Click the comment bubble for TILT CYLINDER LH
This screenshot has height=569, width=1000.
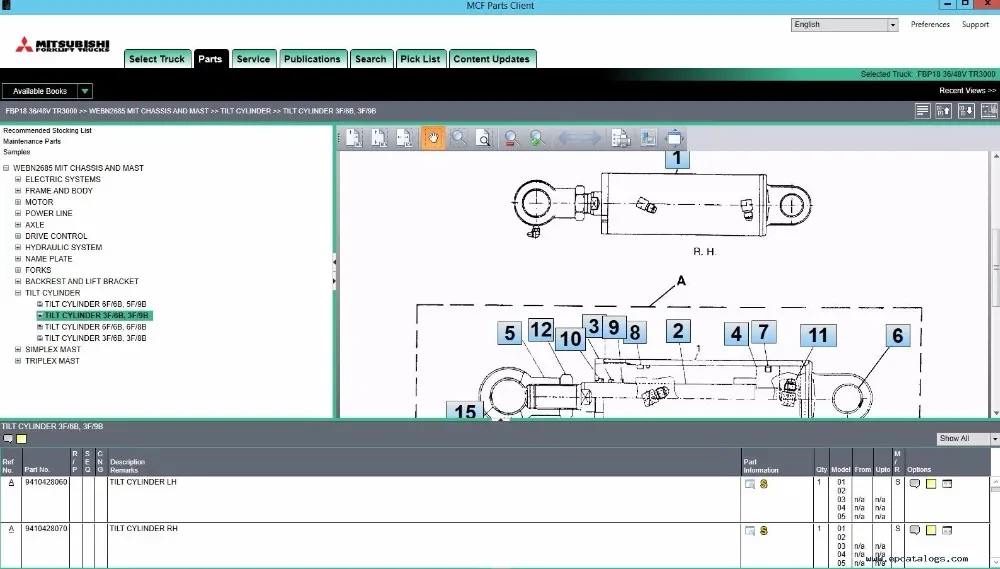pos(914,484)
